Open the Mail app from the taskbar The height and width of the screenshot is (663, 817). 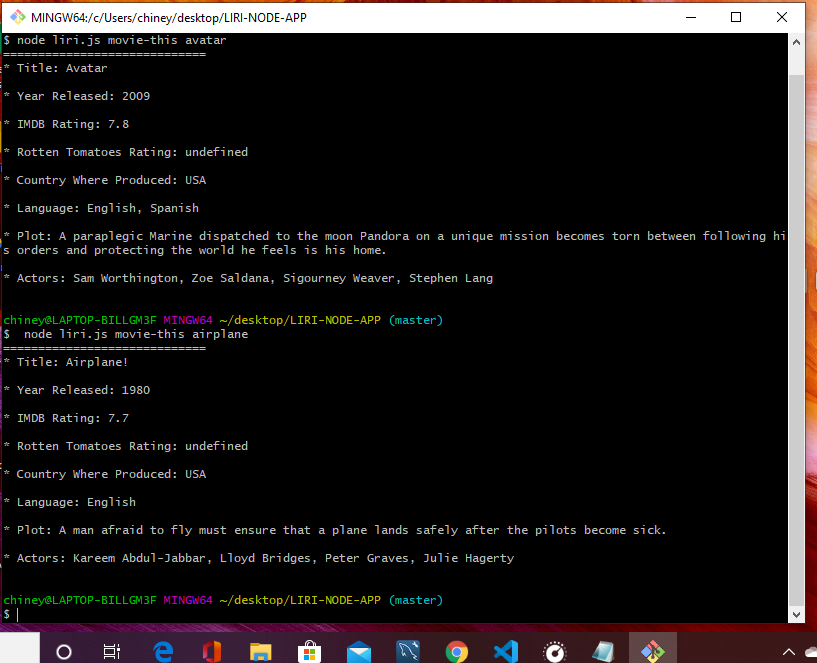pos(358,652)
